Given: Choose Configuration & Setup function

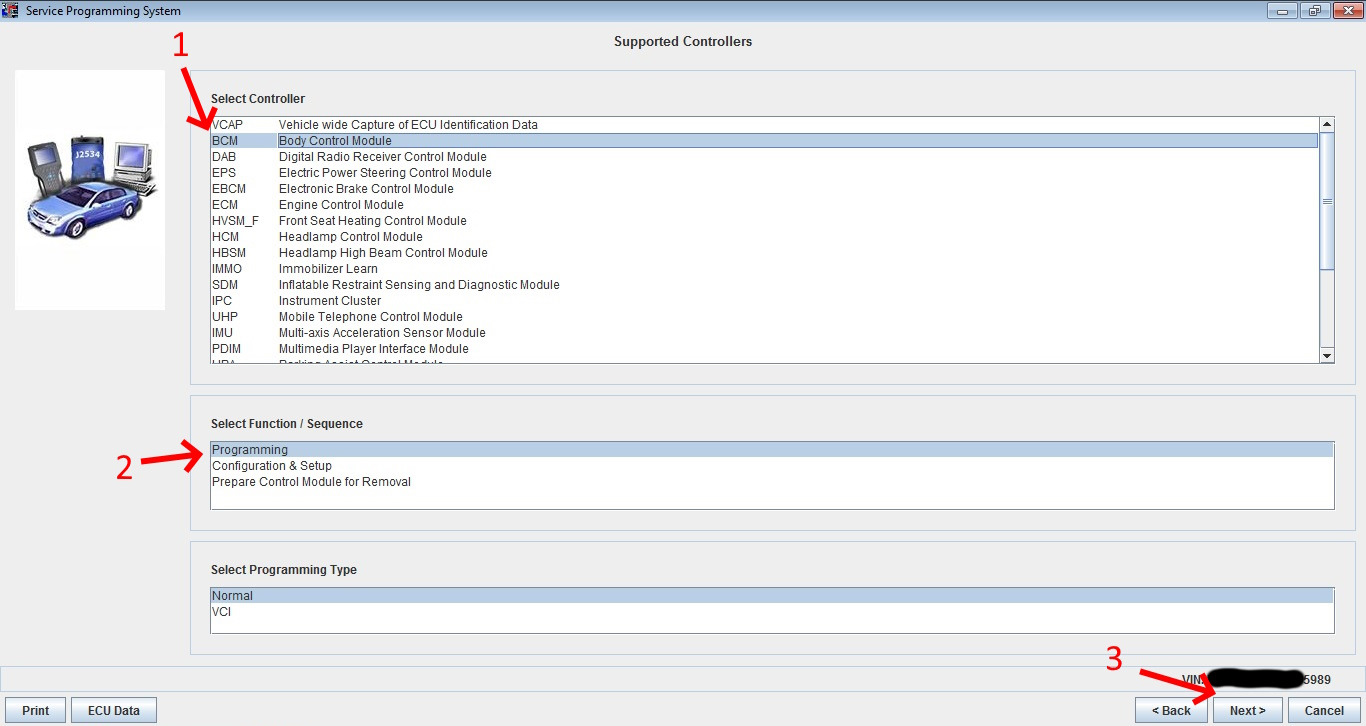Looking at the screenshot, I should (772, 466).
